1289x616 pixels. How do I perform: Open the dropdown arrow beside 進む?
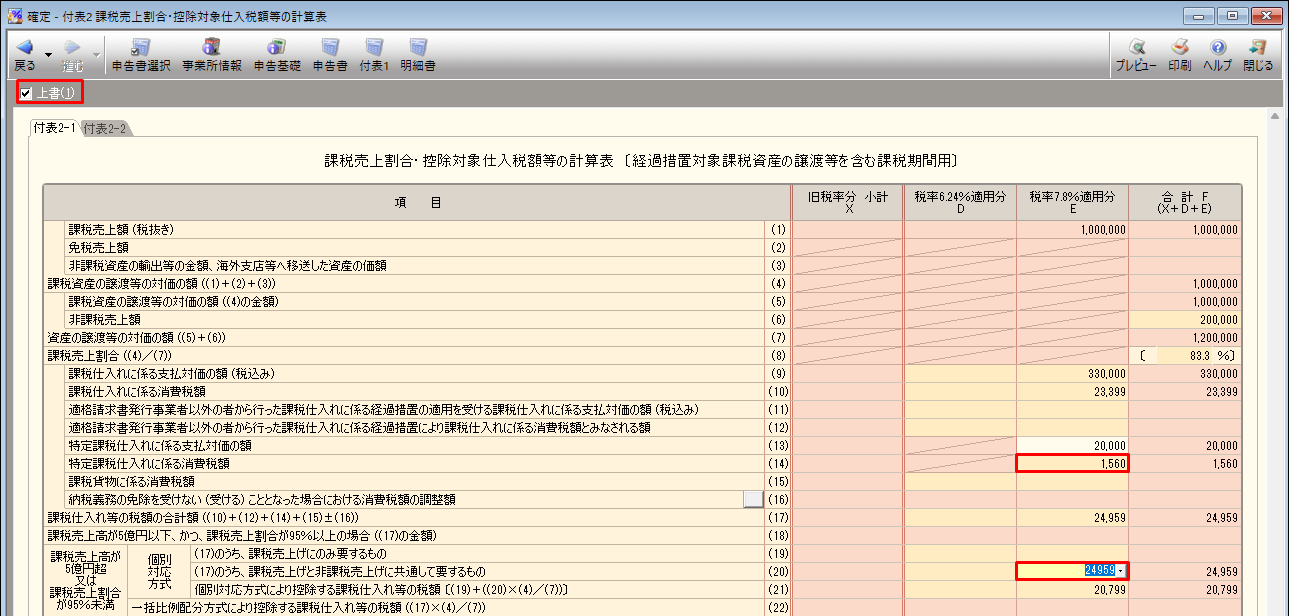tap(97, 55)
